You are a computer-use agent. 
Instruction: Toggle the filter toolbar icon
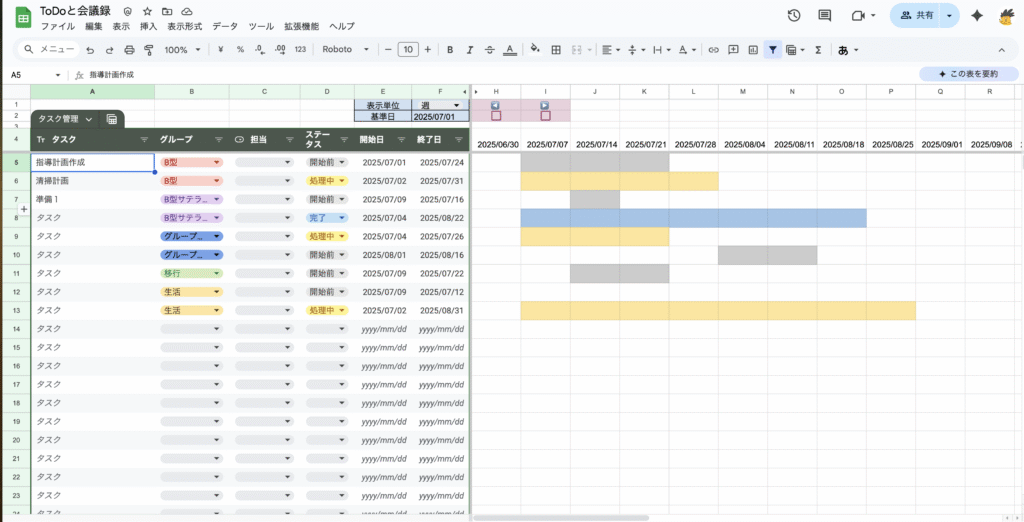(x=773, y=50)
